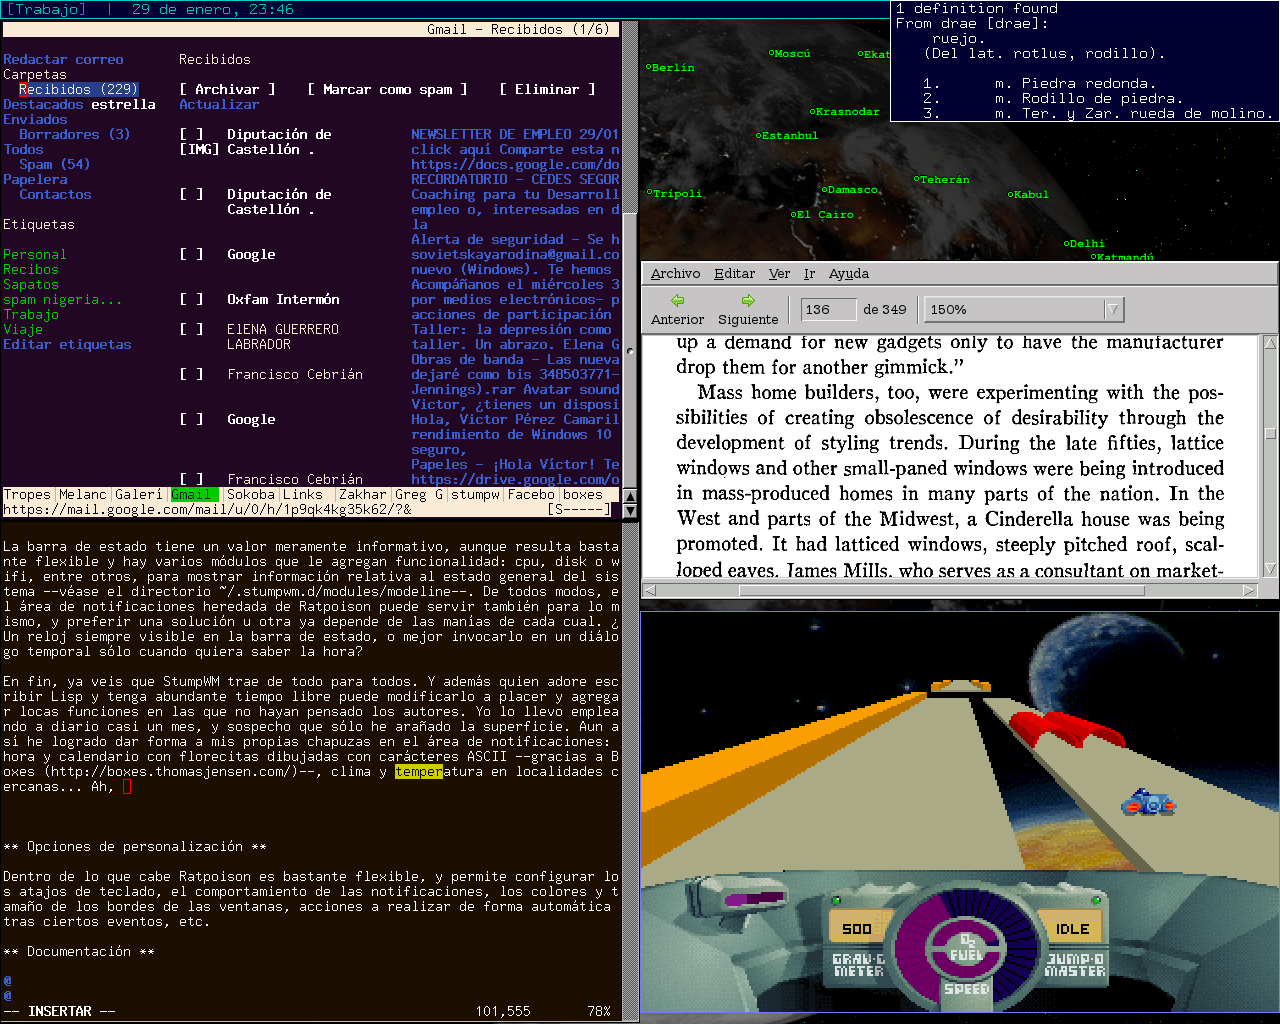Open the Ayuda menu
Viewport: 1280px width, 1024px height.
click(849, 273)
